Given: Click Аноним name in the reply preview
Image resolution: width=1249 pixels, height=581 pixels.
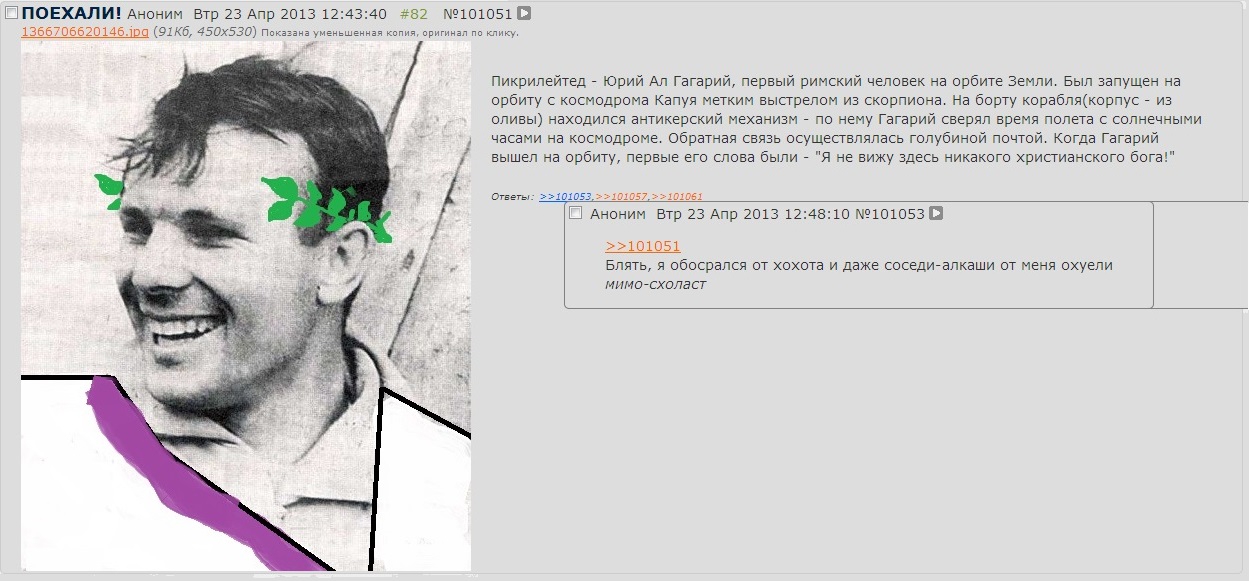Looking at the screenshot, I should (618, 213).
